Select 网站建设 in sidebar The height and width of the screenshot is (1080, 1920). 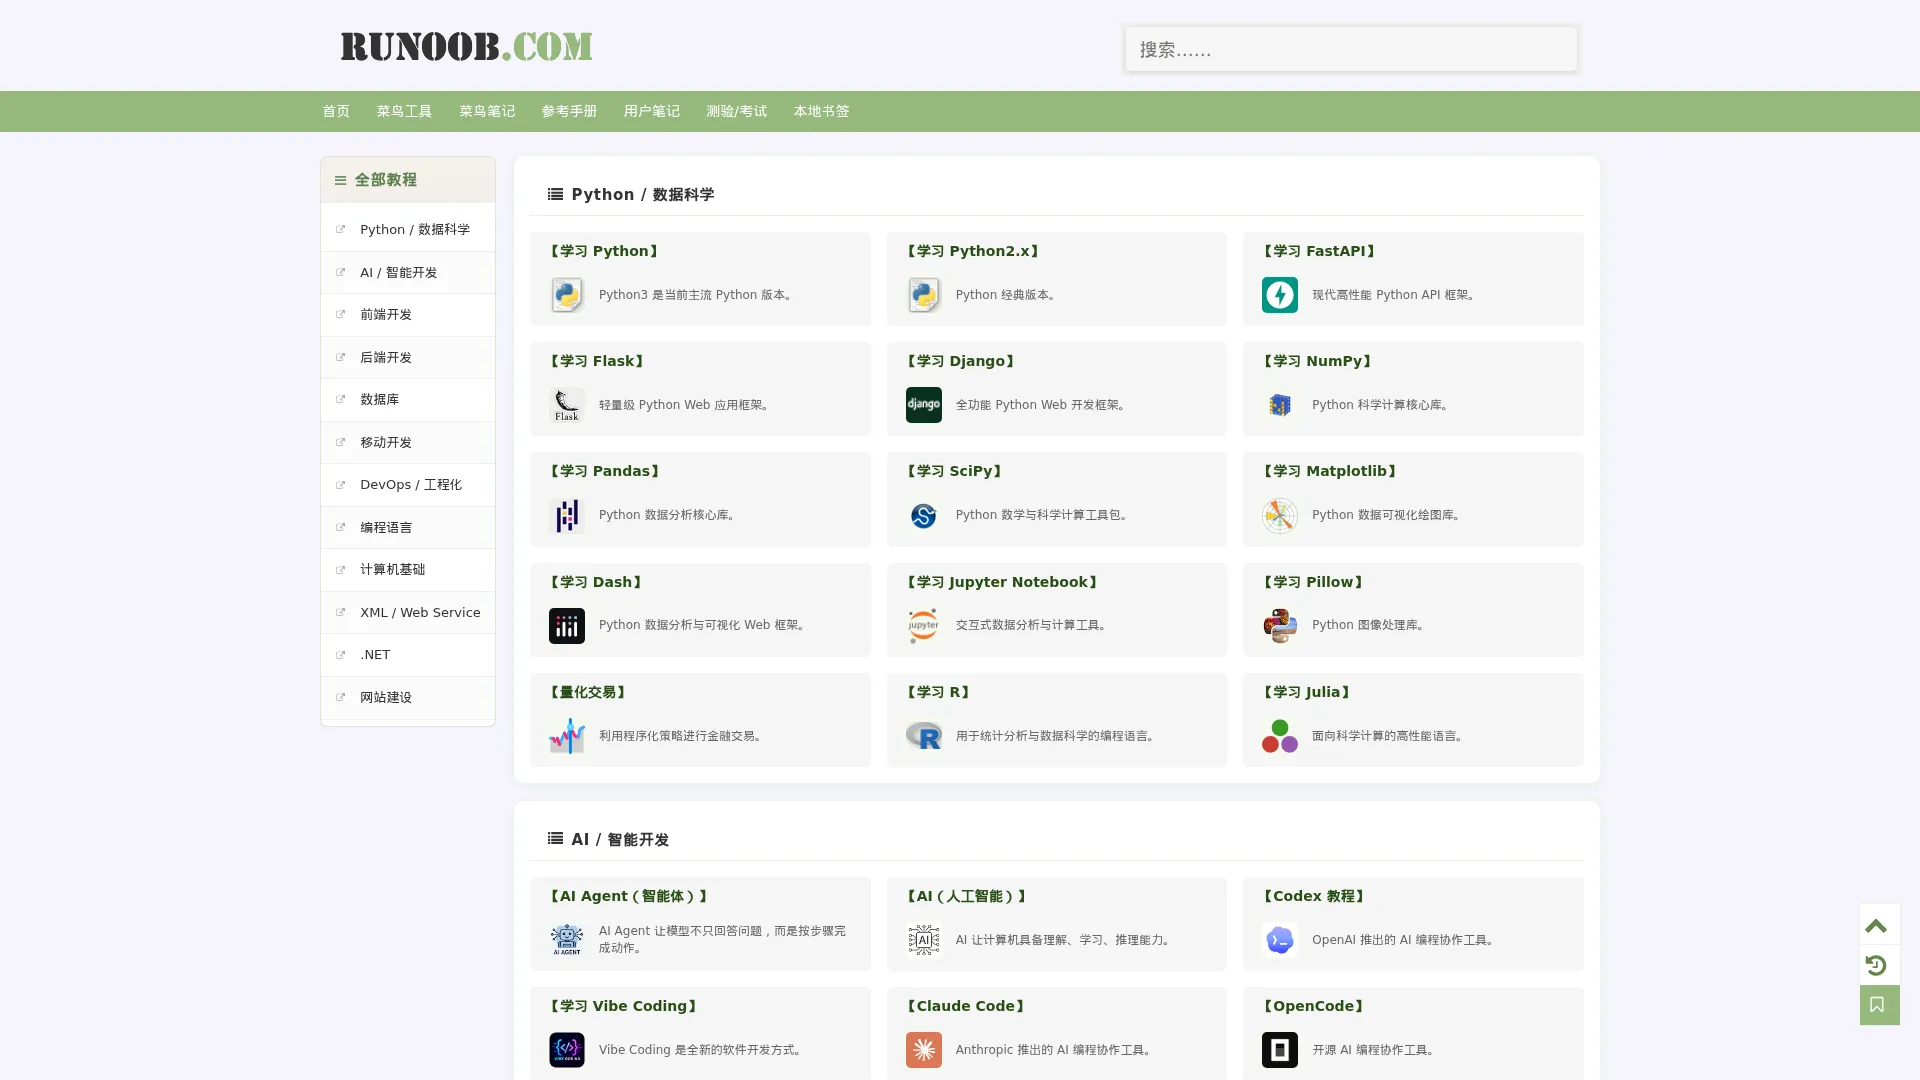(408, 697)
